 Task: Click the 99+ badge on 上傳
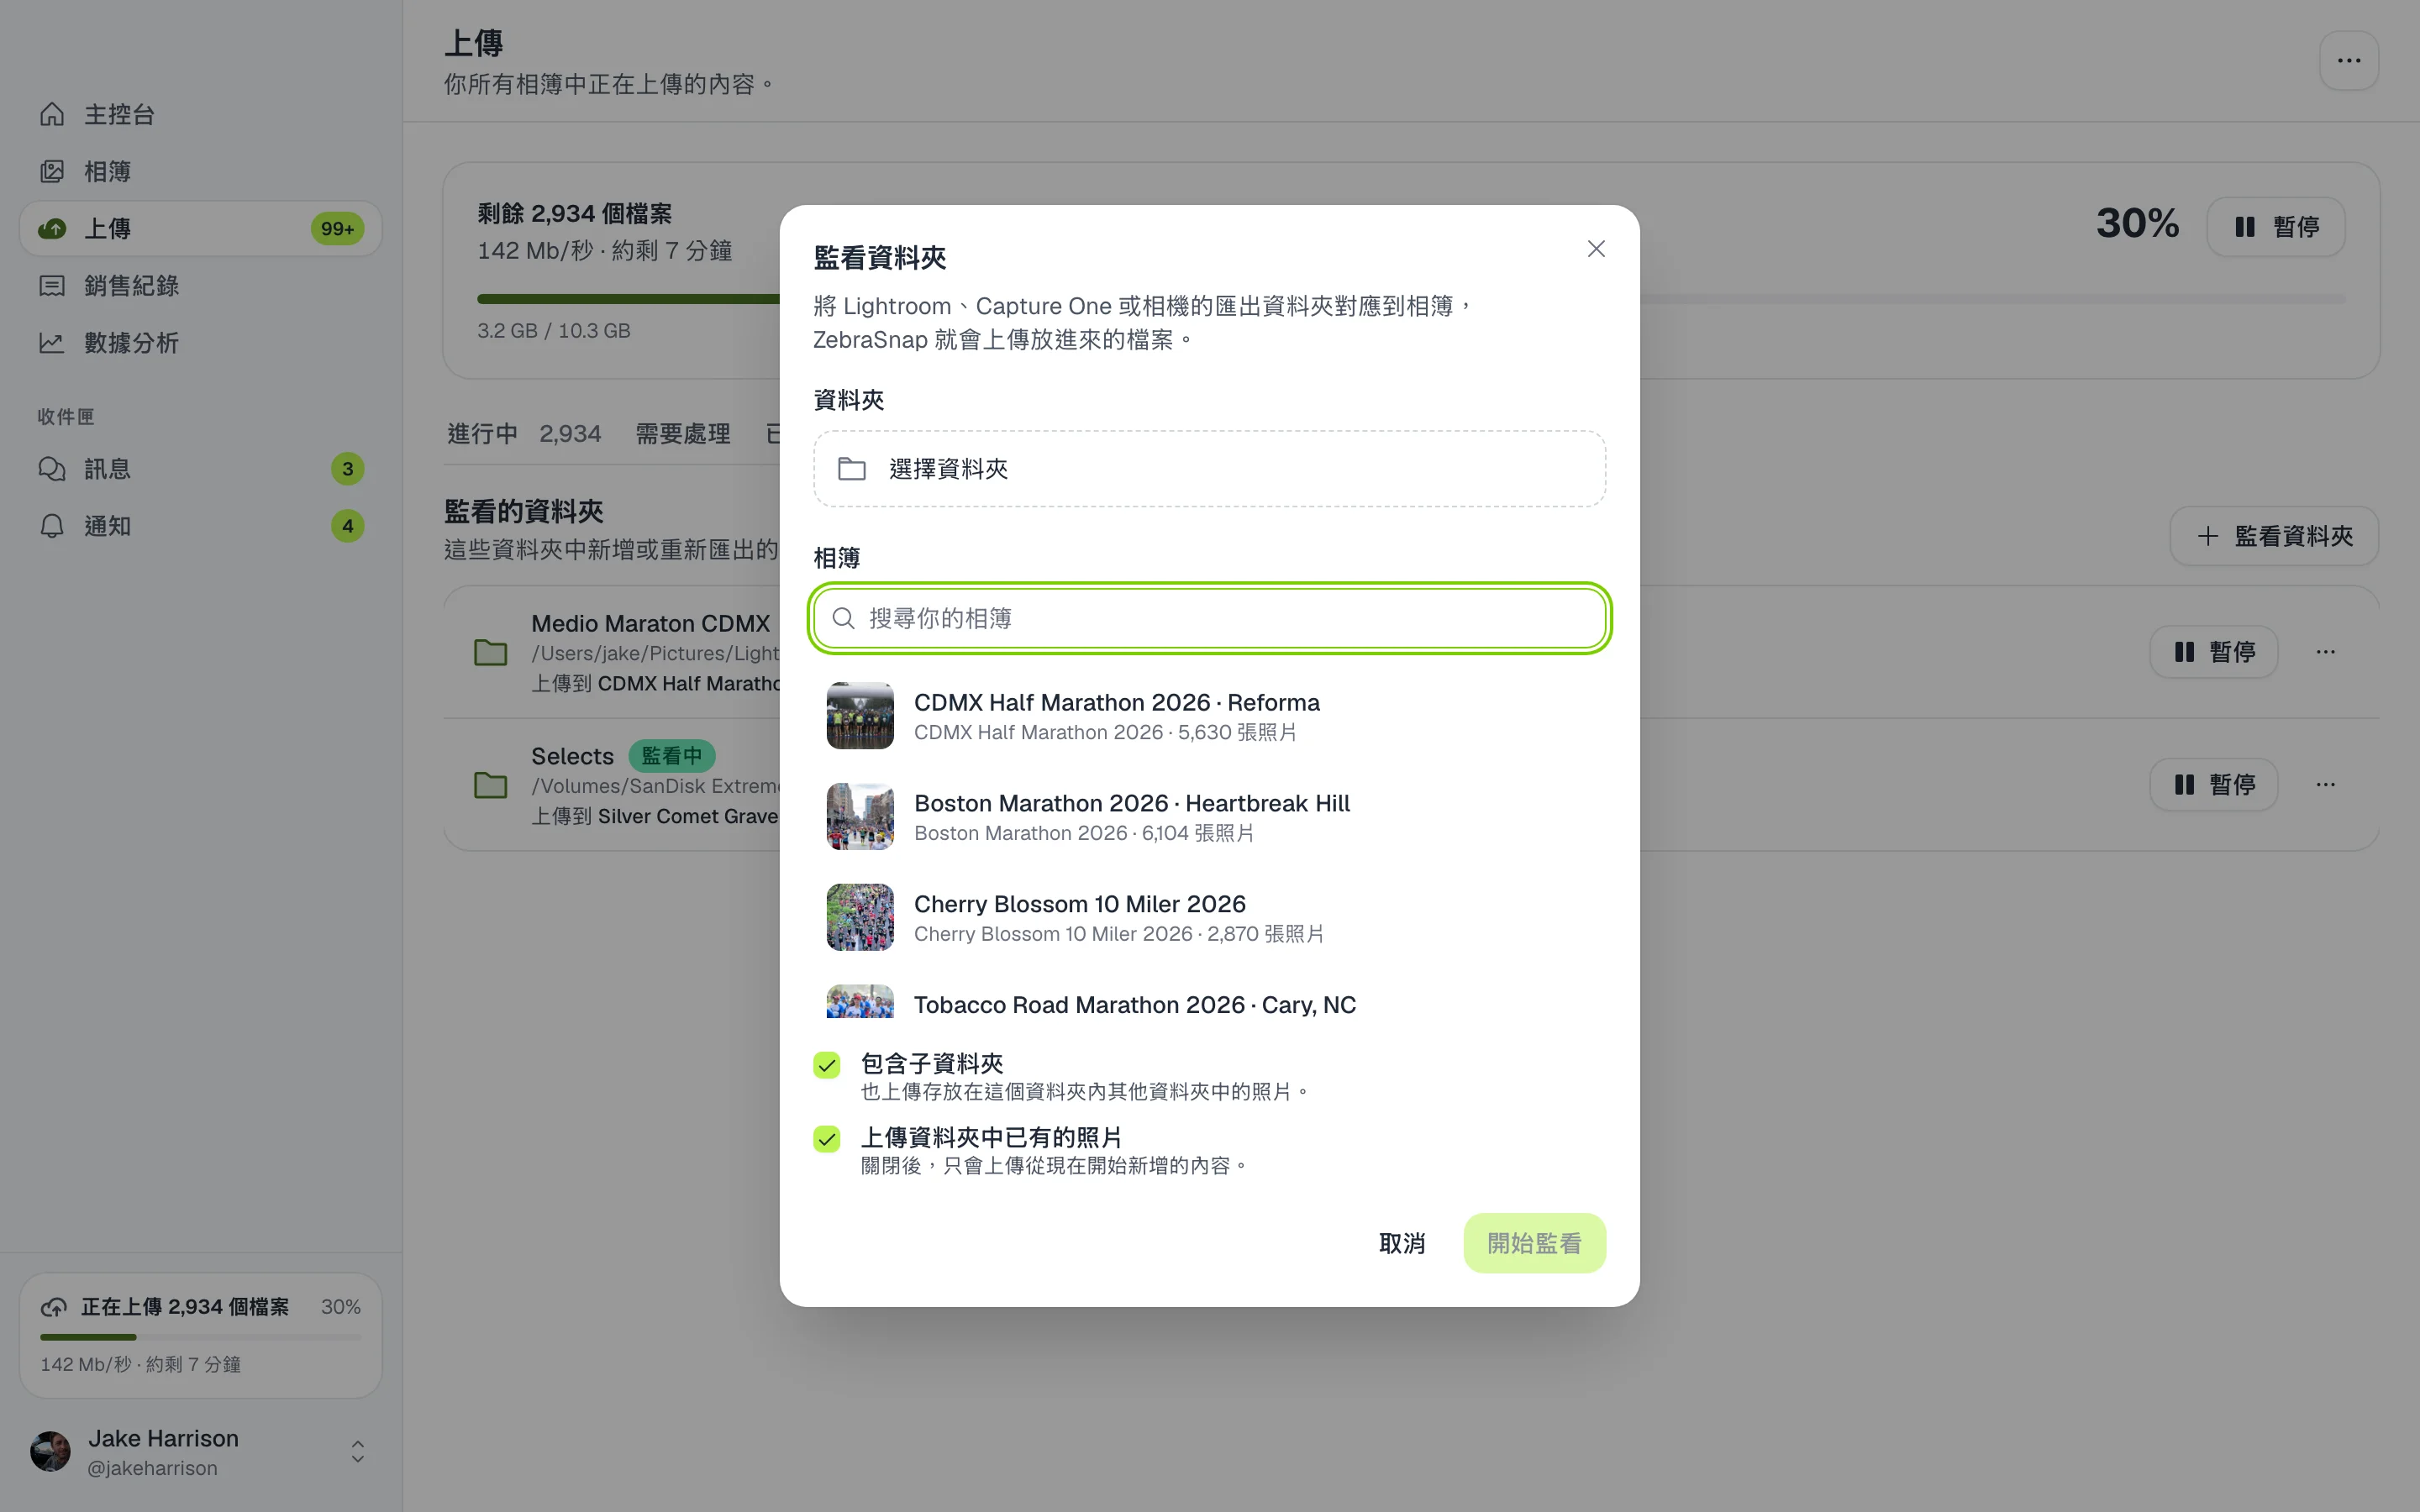coord(337,229)
